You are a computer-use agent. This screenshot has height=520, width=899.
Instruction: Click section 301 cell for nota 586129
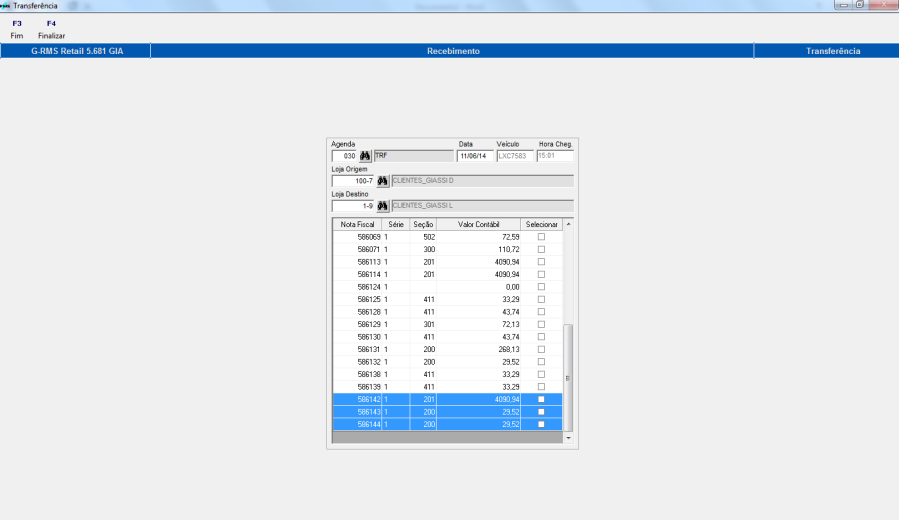coord(423,324)
